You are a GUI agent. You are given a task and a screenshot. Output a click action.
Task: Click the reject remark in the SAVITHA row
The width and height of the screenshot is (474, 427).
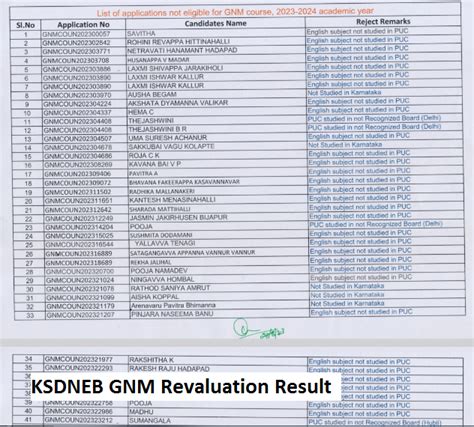[x=357, y=31]
